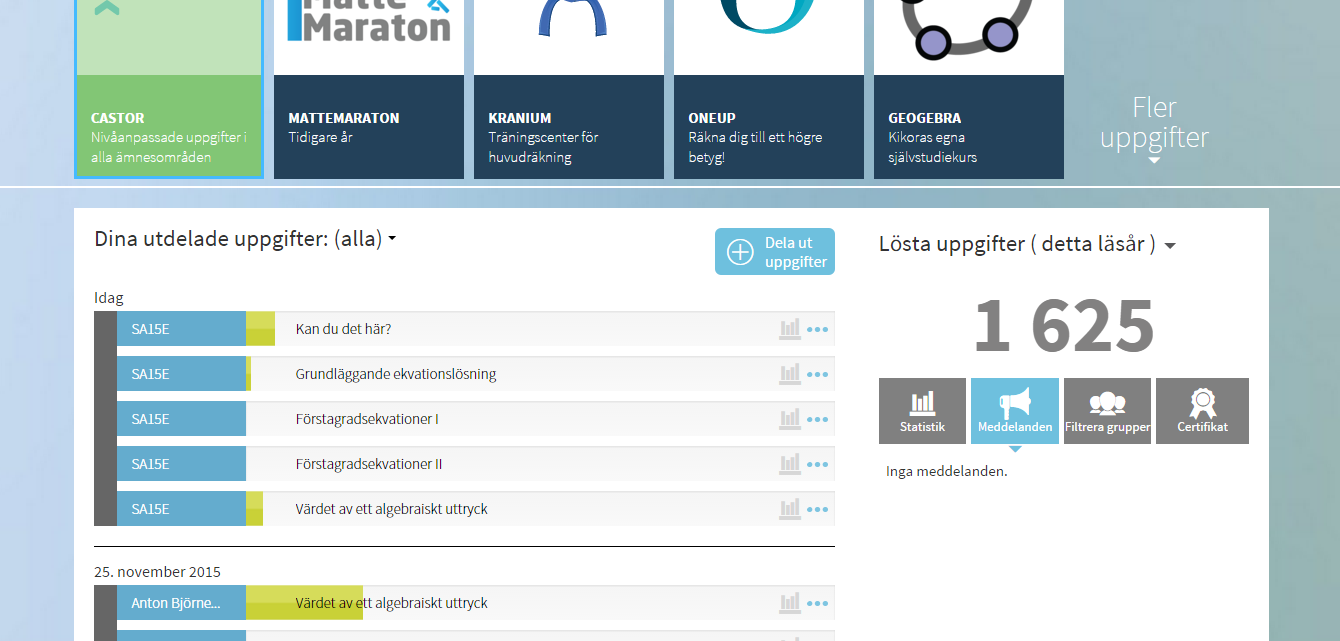The height and width of the screenshot is (641, 1340).
Task: Open options ellipsis for Förstagradsekvationer II
Action: (x=819, y=463)
